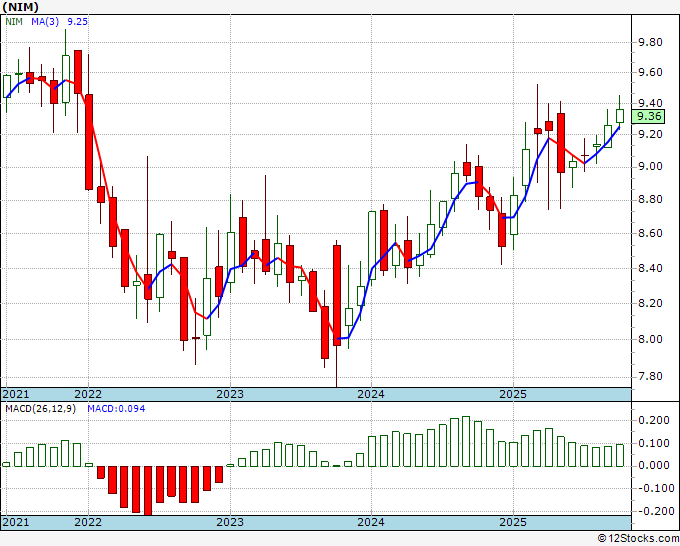680x546 pixels.
Task: Click the MA(3) indicator label
Action: click(x=45, y=22)
